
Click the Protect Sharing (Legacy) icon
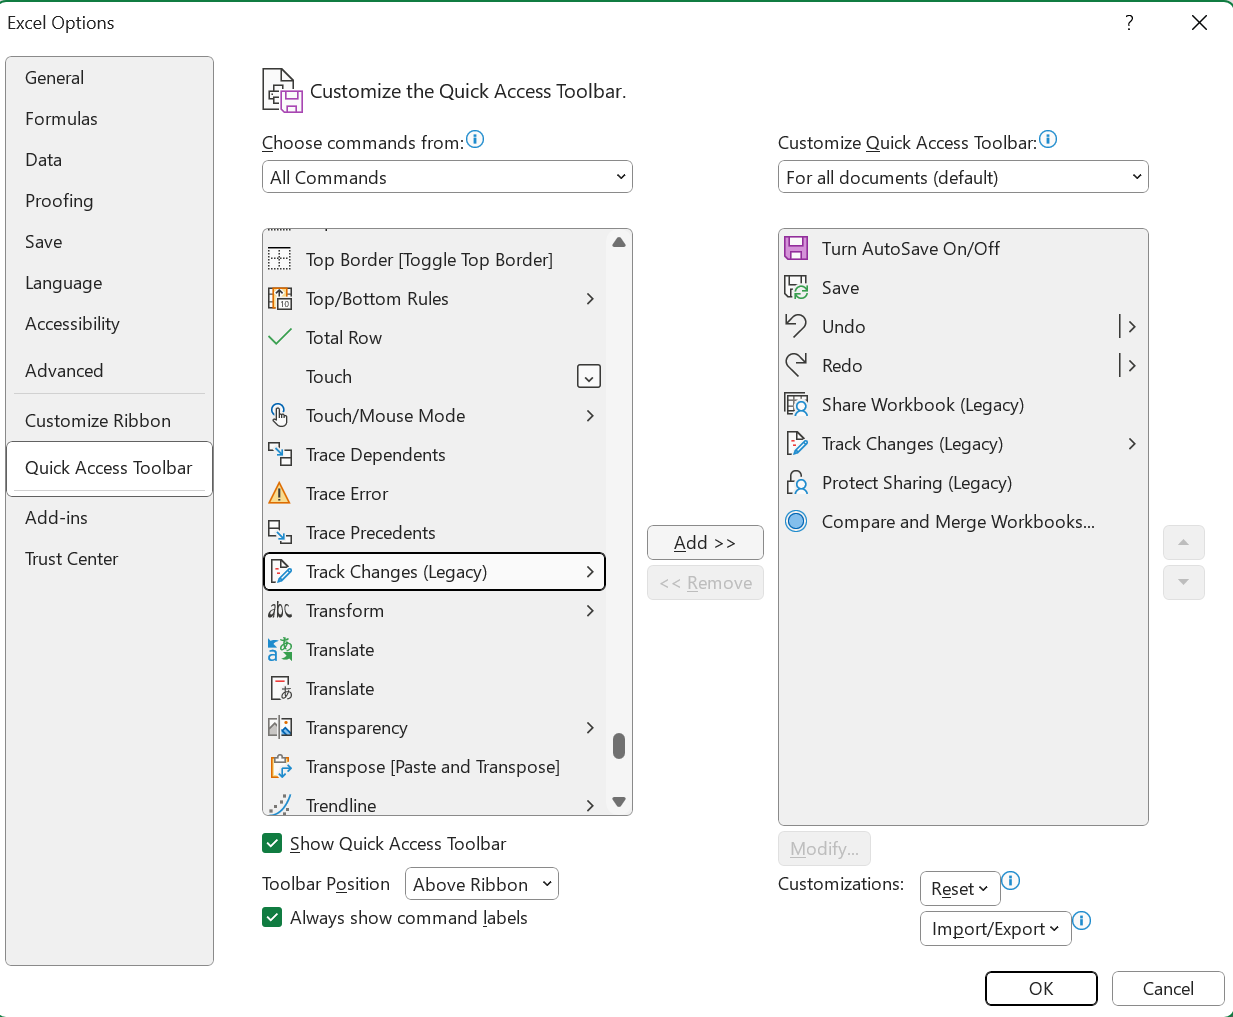pos(796,483)
